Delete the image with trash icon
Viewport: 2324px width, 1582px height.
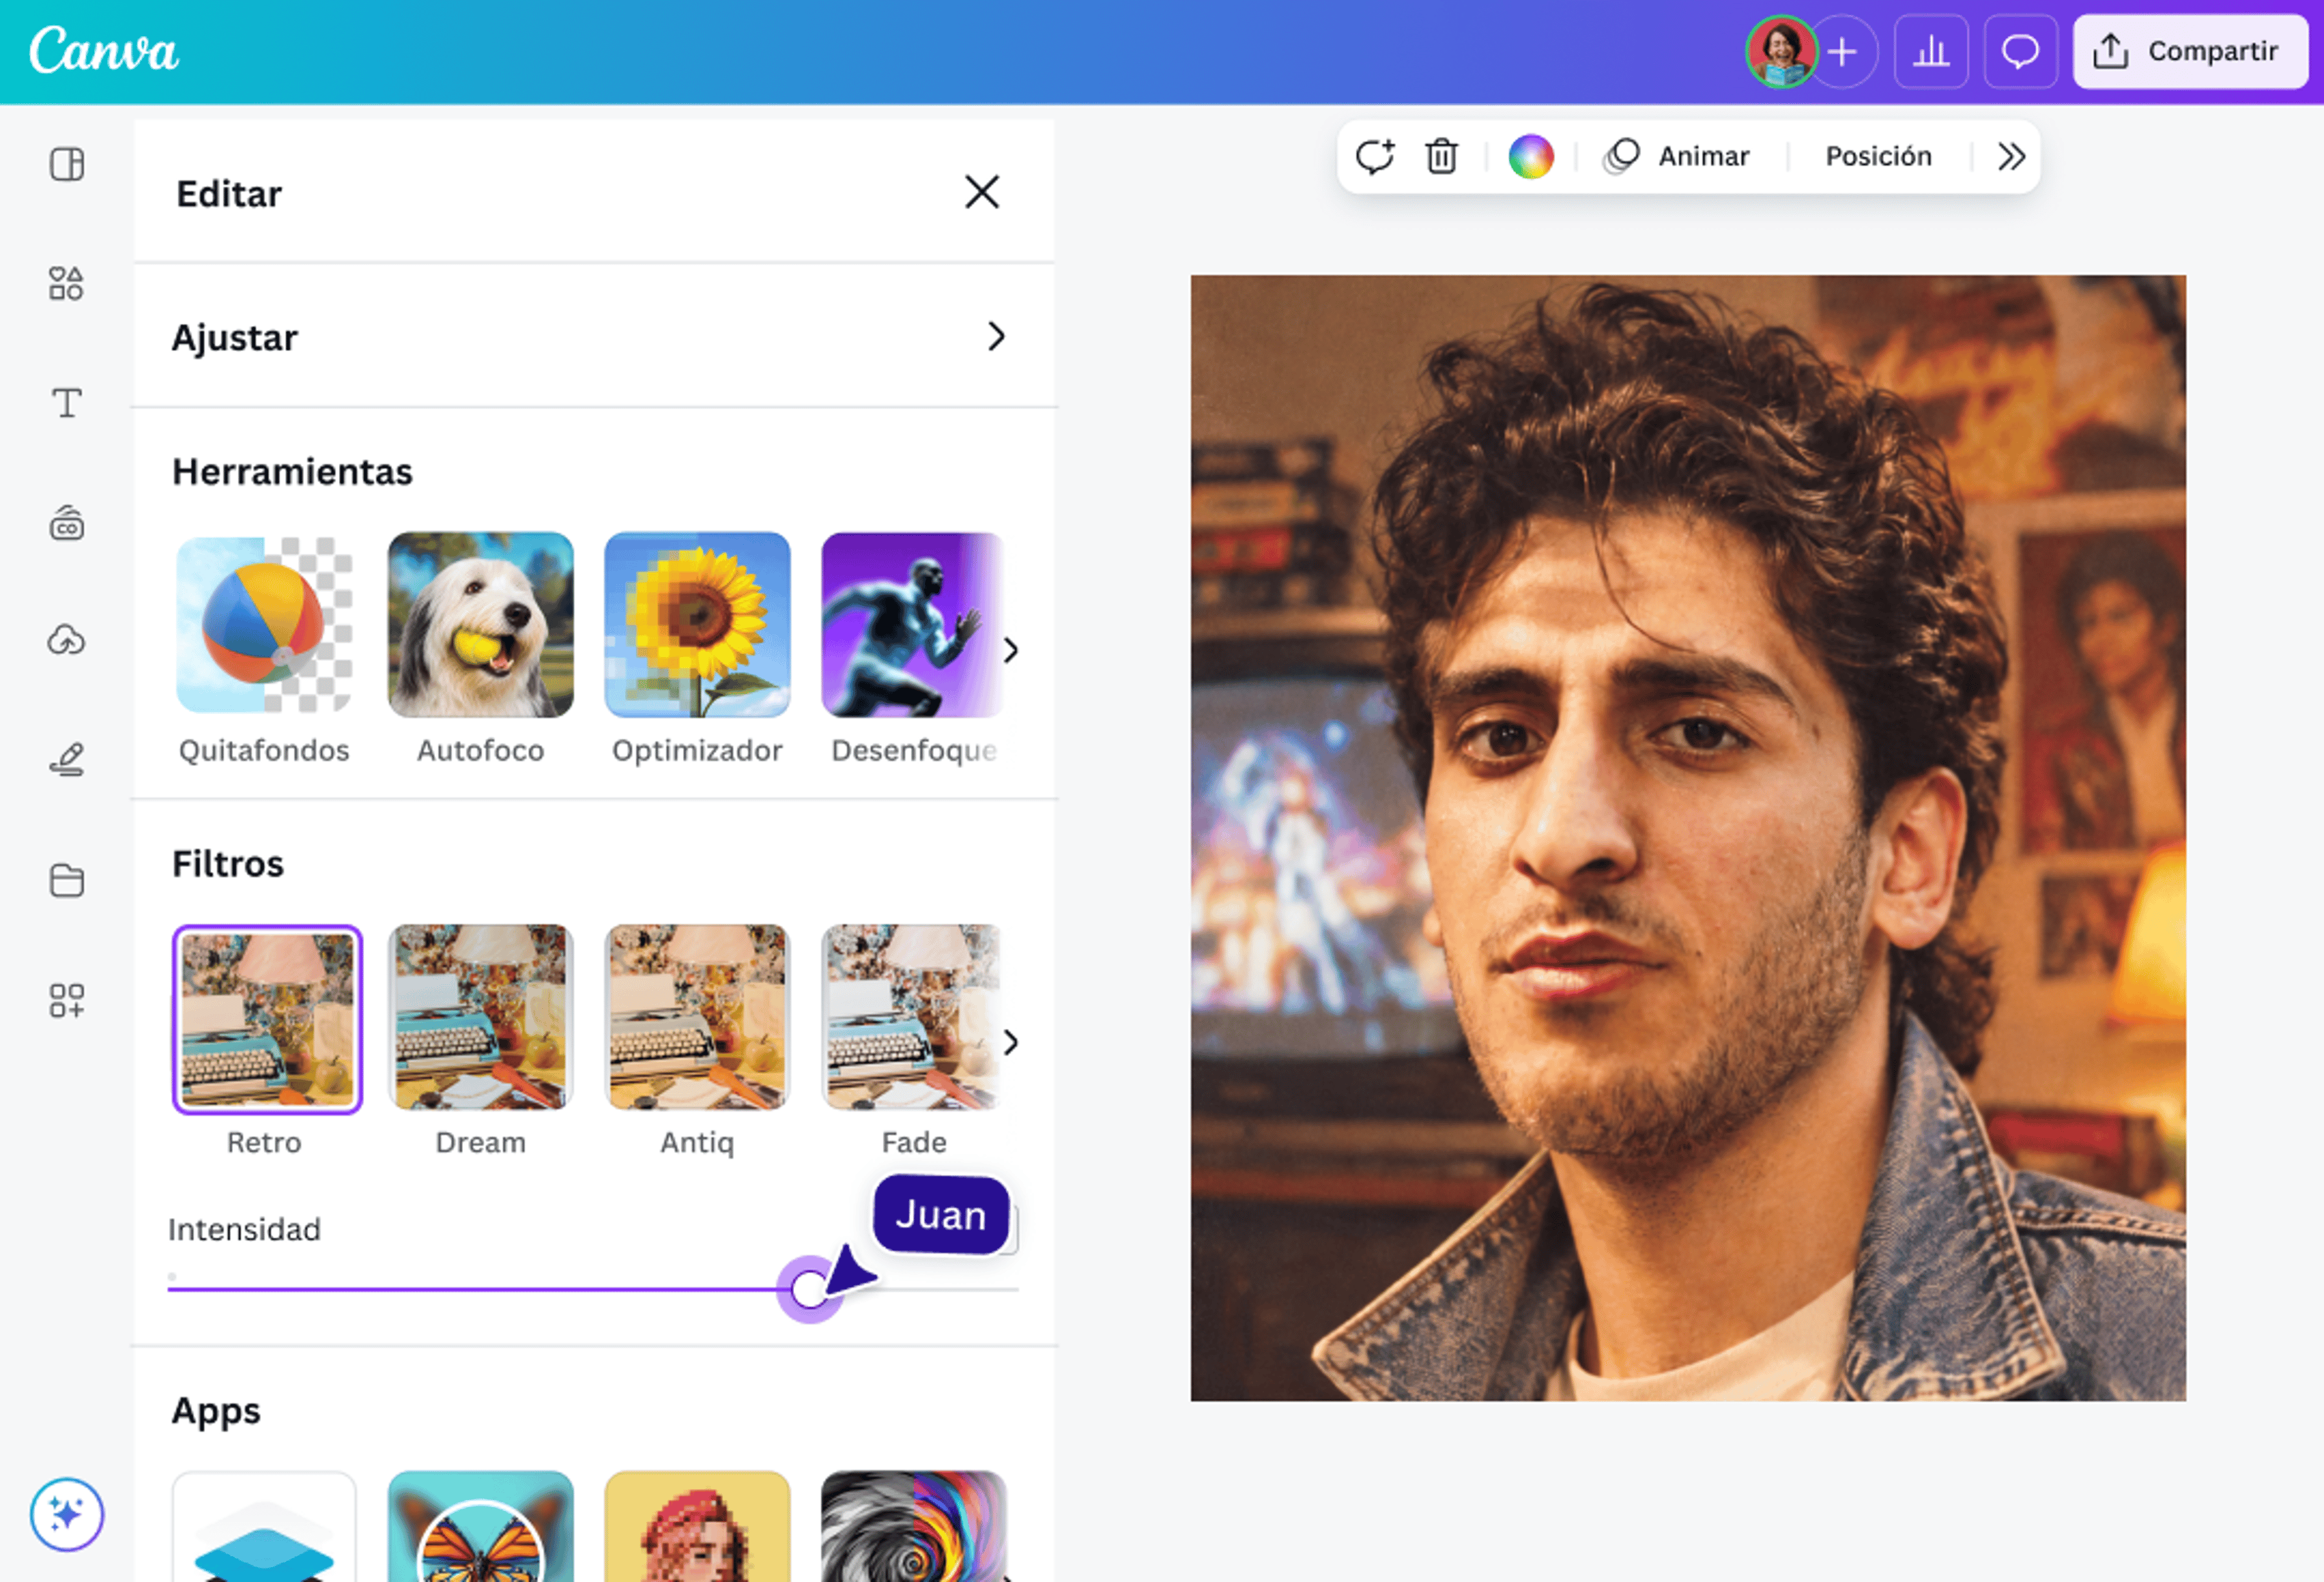[1441, 156]
